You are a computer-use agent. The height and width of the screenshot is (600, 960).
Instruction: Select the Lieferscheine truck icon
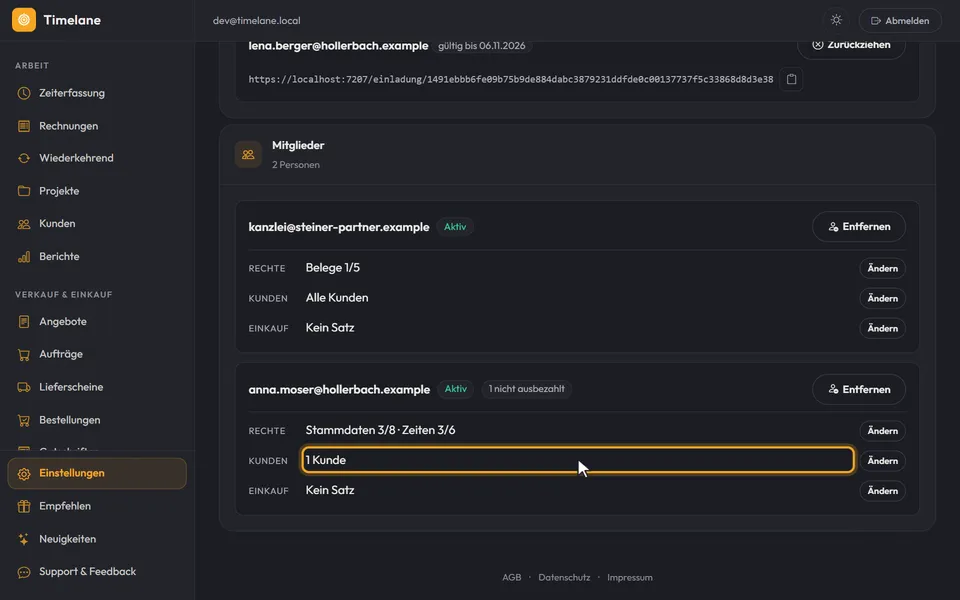[24, 387]
